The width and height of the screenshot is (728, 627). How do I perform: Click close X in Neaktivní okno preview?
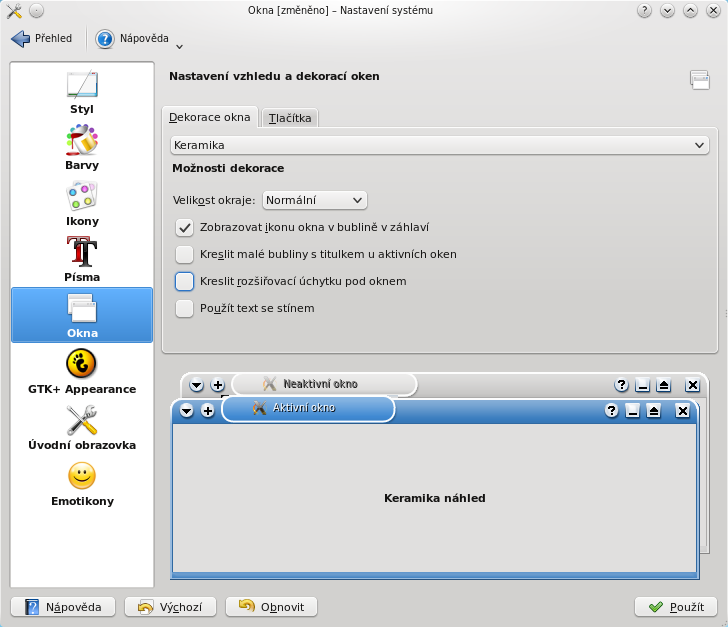click(692, 385)
